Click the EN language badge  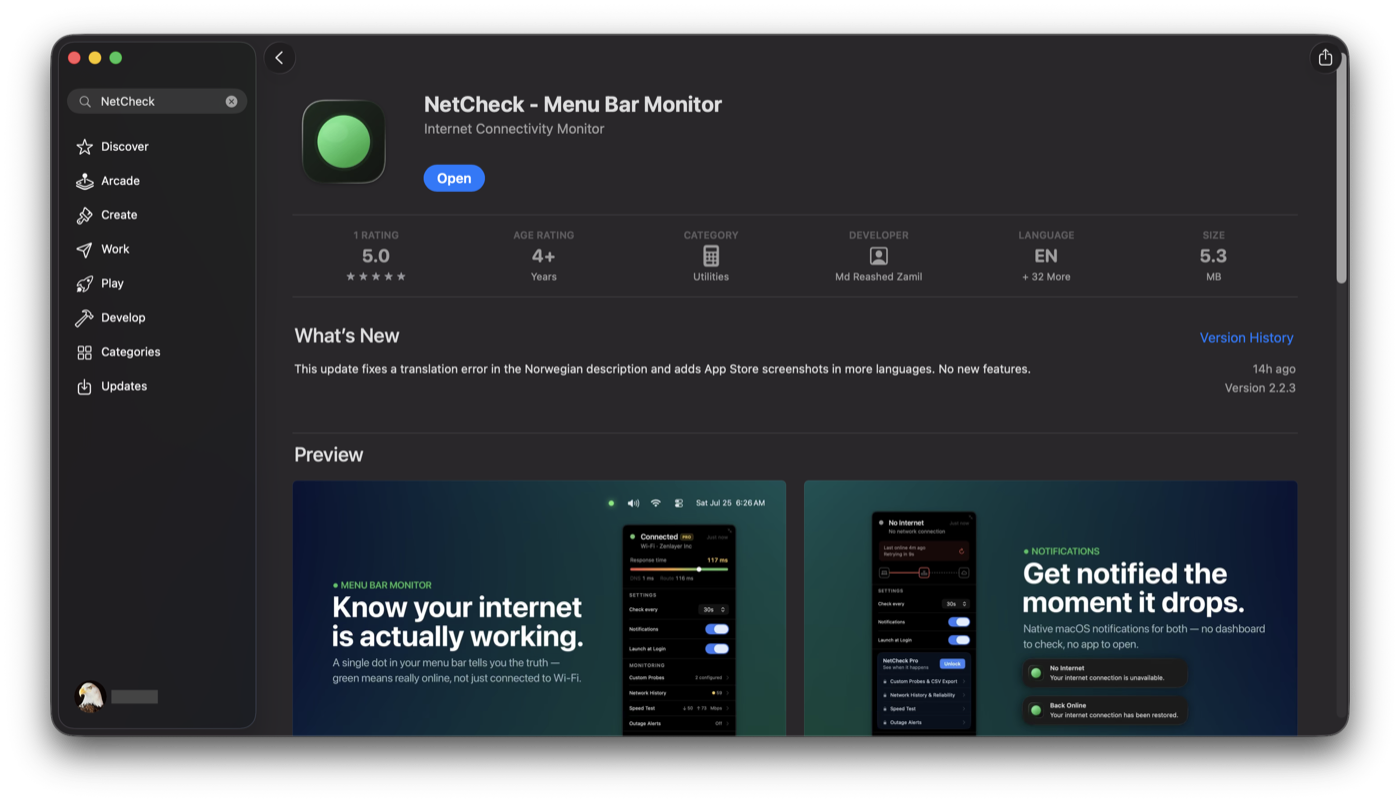[1046, 256]
